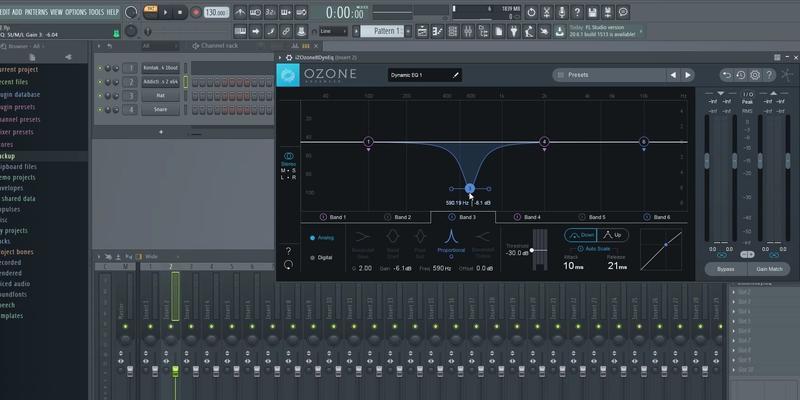This screenshot has width=800, height=400.
Task: Open the ADD menu
Action: (x=17, y=12)
